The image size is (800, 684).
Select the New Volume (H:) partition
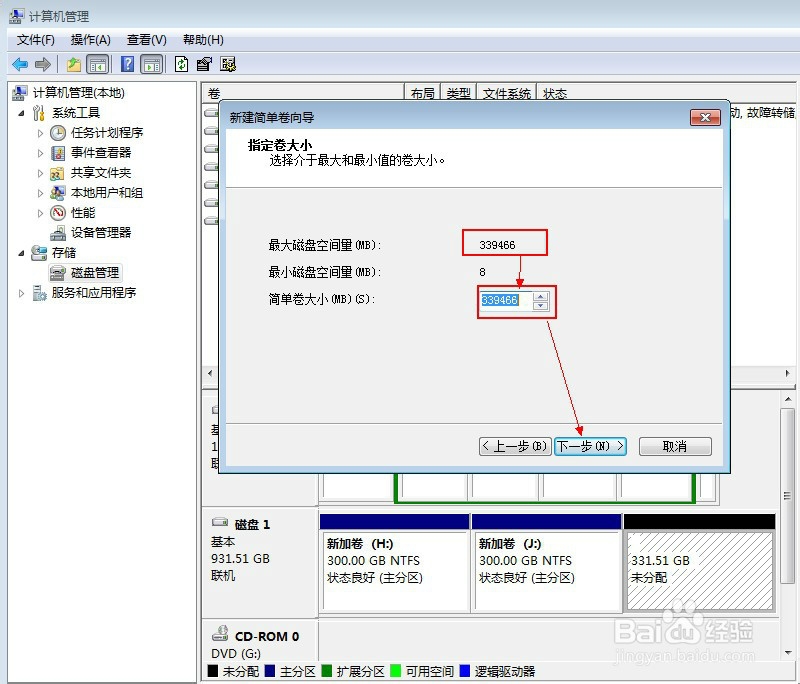394,563
